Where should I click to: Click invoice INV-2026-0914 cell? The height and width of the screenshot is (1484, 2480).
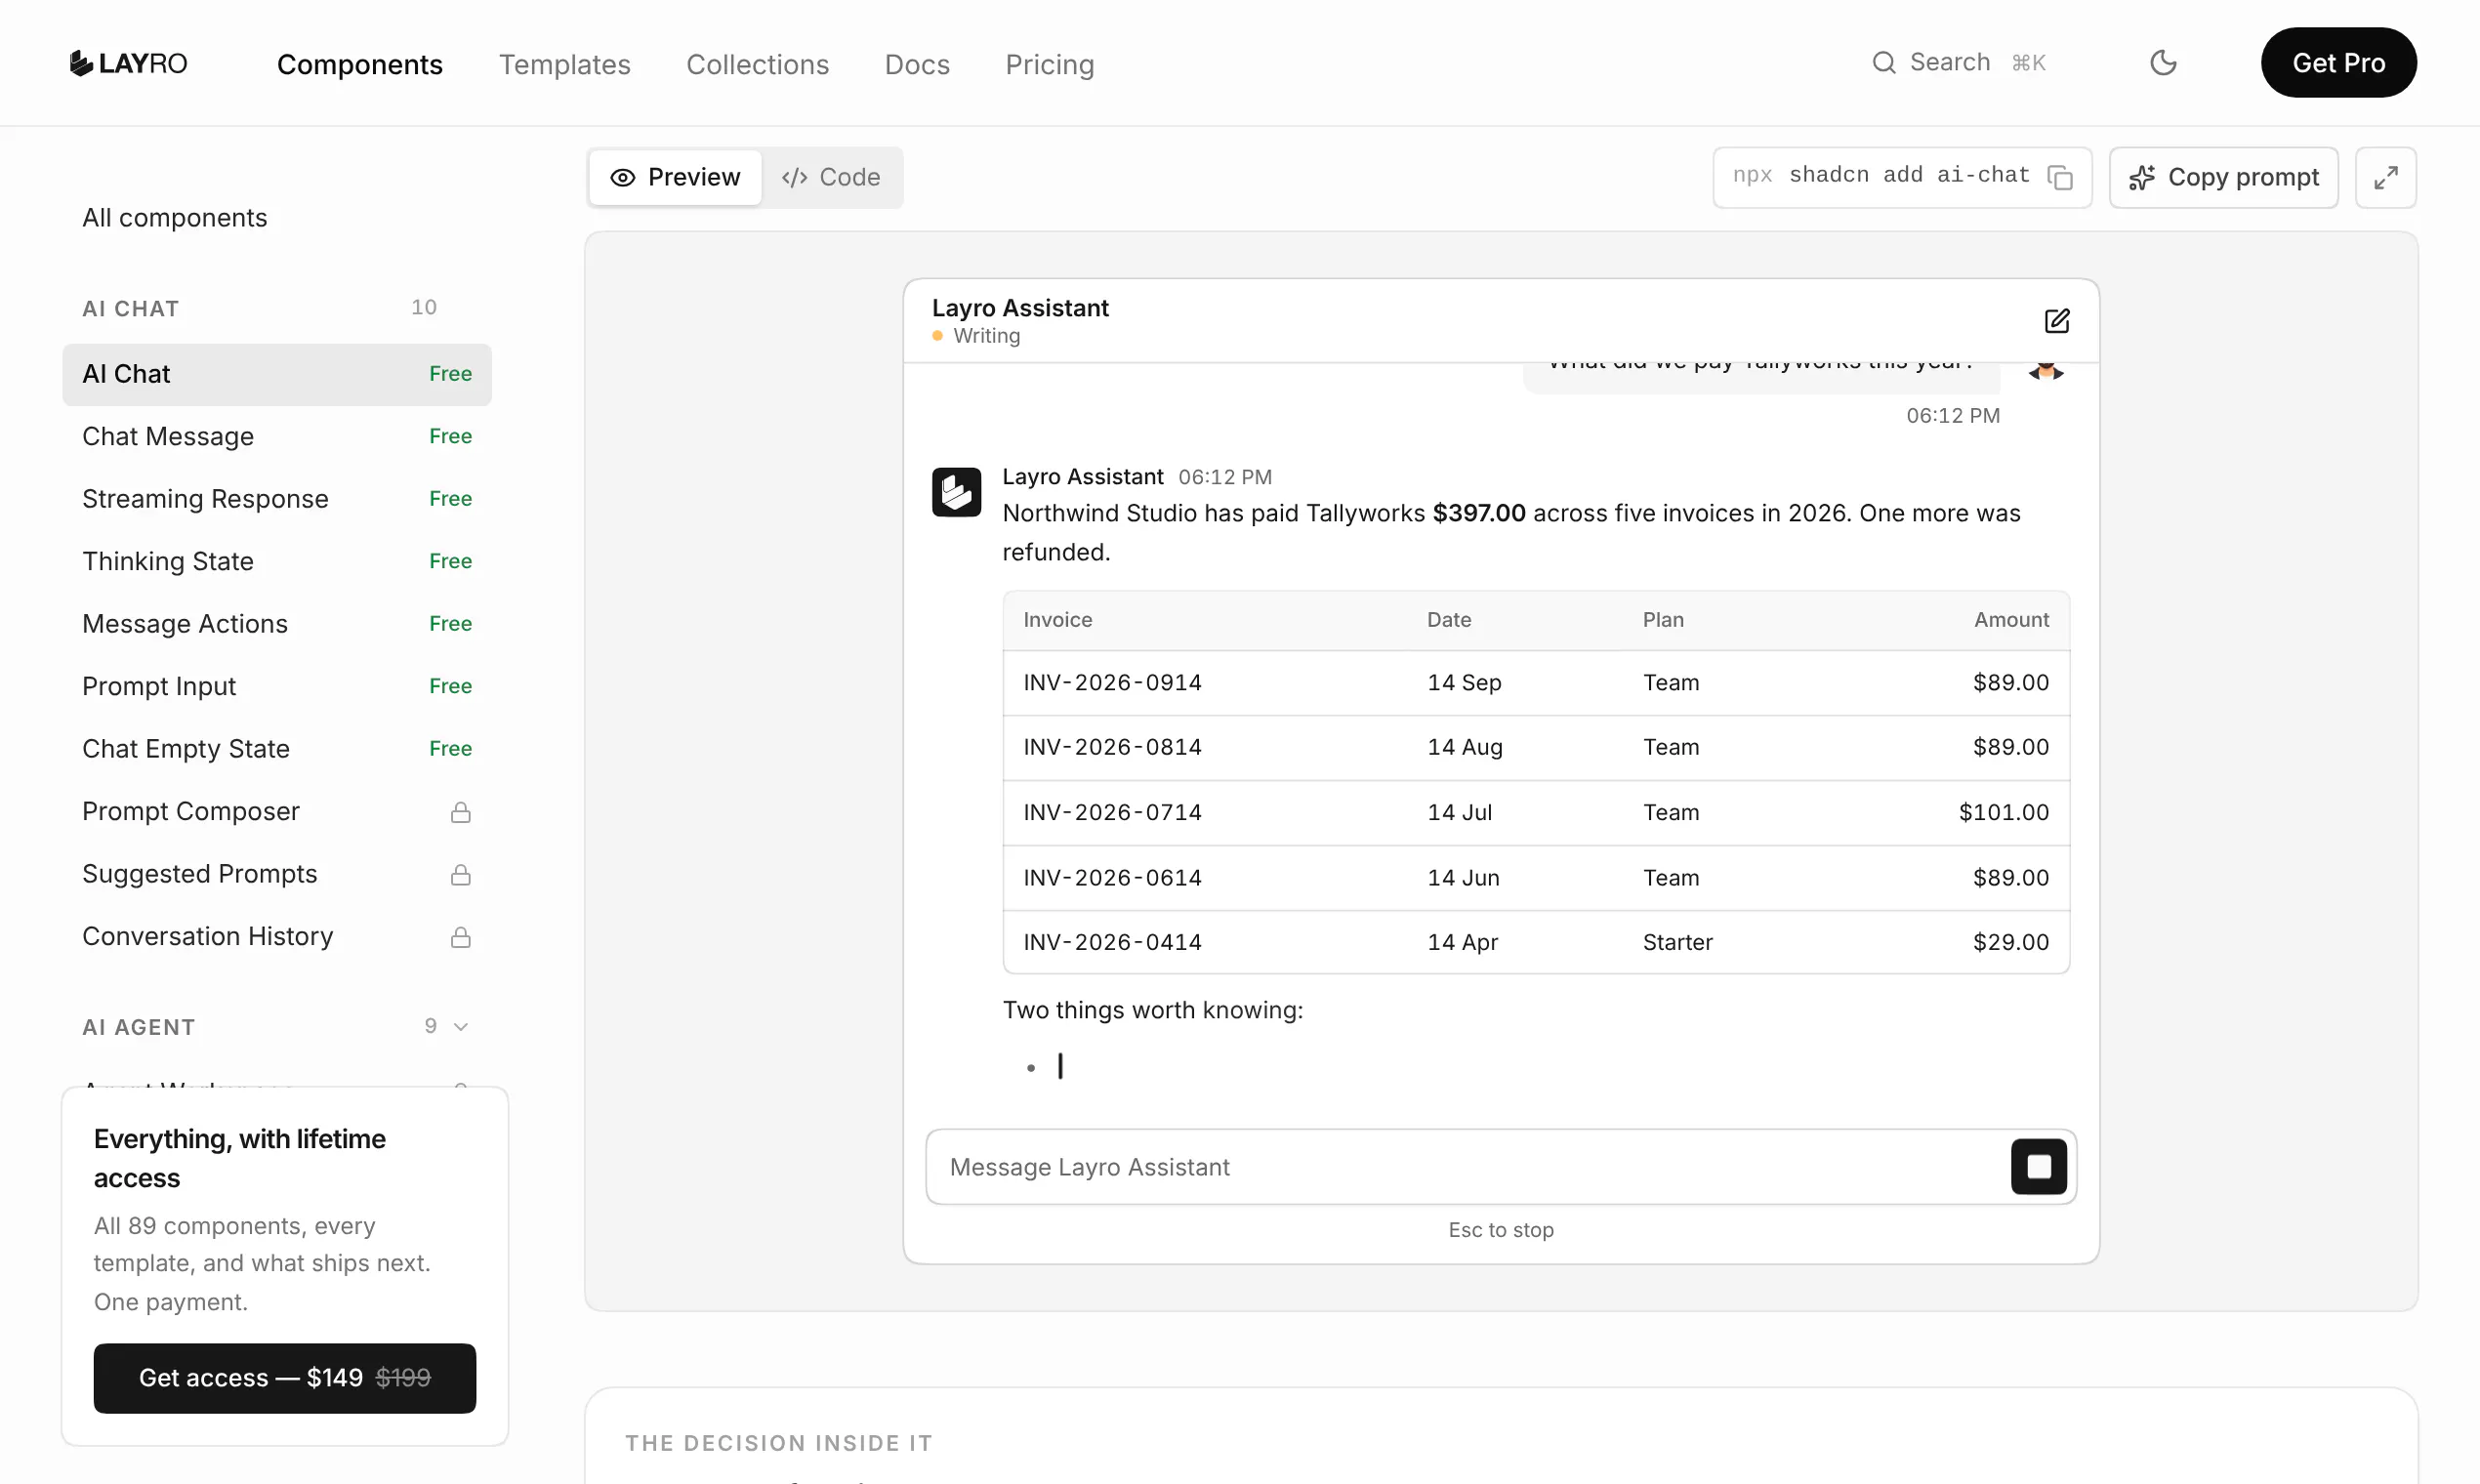click(x=1112, y=683)
